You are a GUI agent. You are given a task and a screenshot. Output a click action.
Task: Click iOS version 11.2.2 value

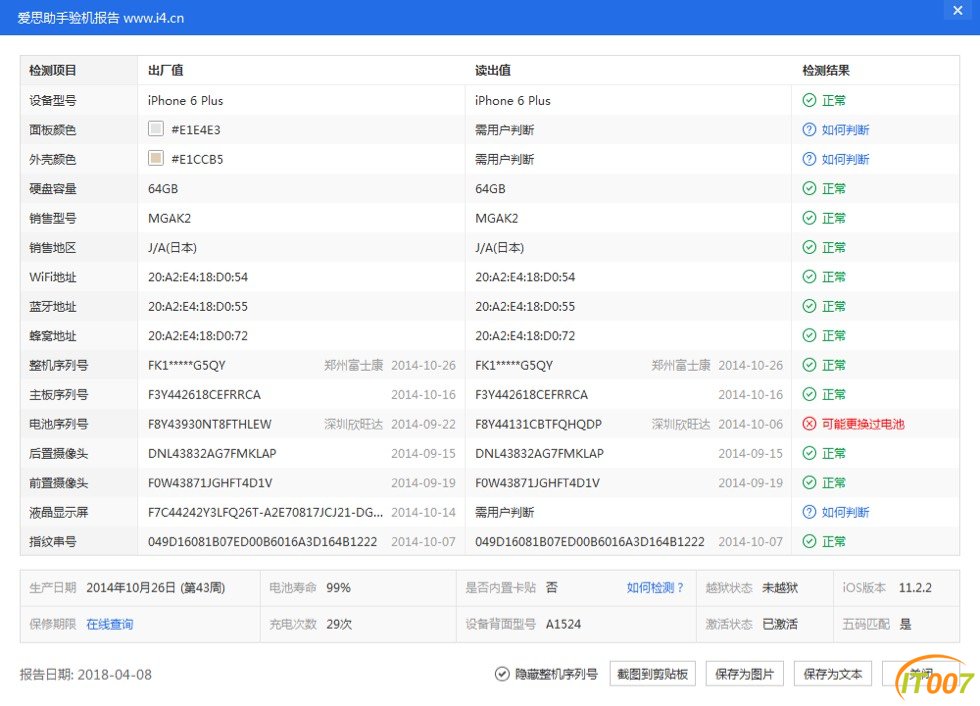coord(915,588)
